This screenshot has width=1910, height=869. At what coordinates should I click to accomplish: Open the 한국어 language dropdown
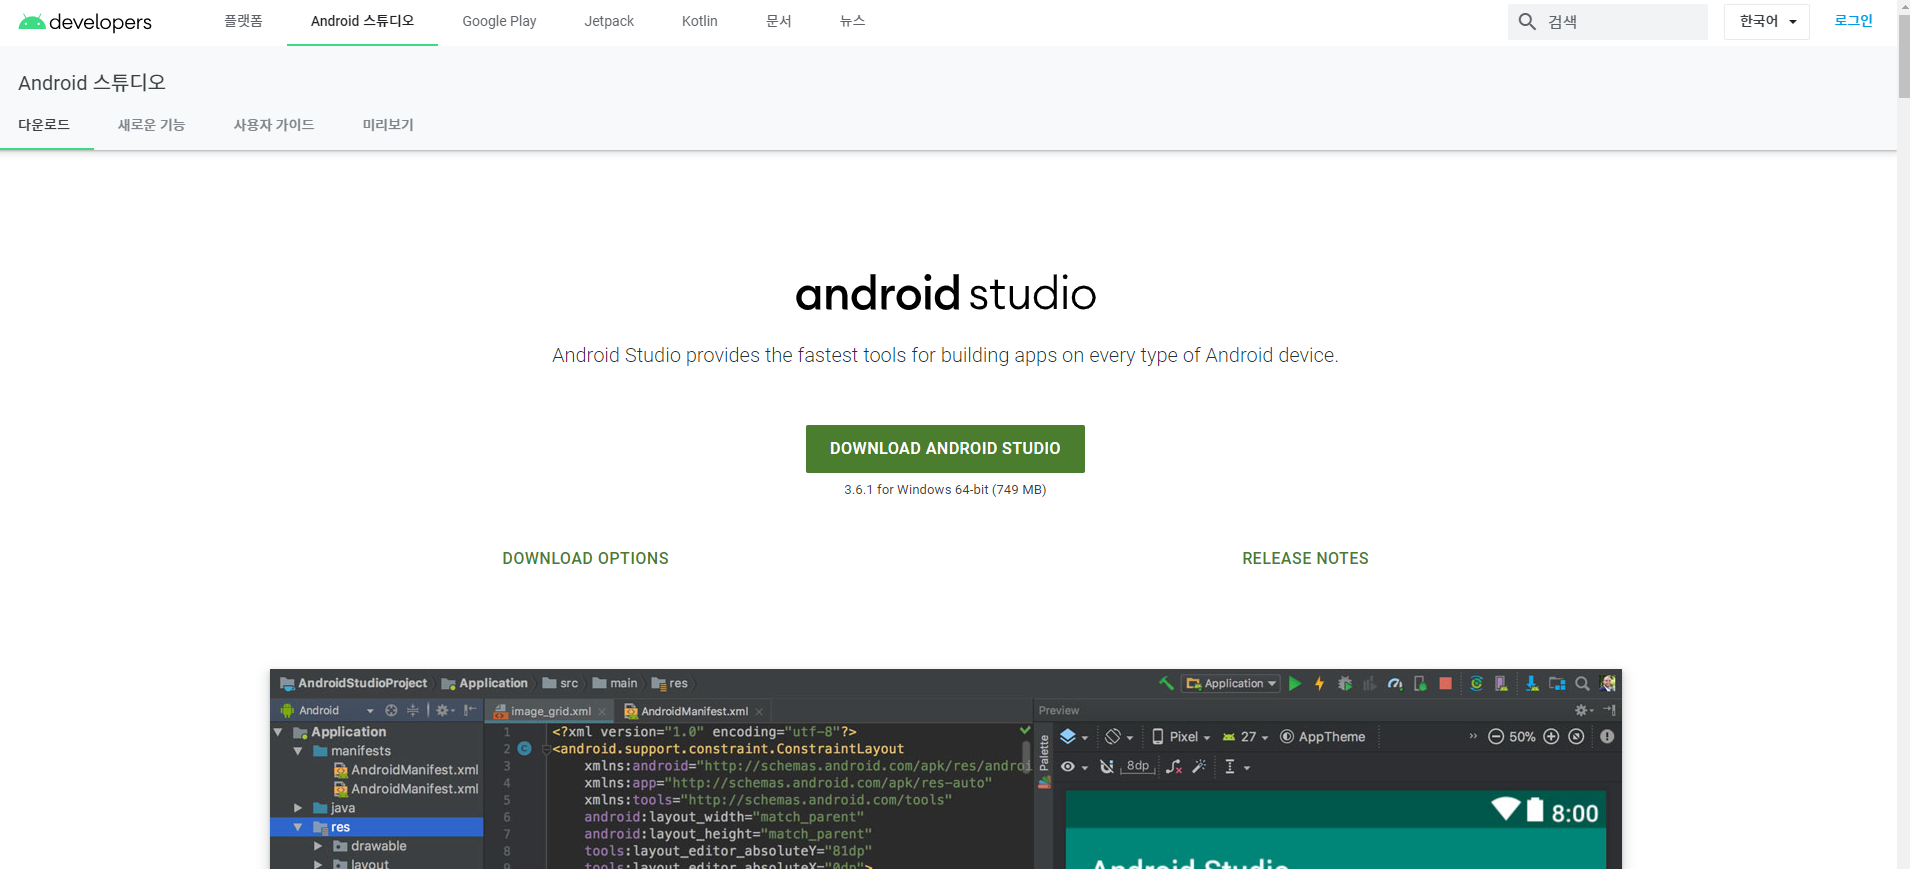pyautogui.click(x=1767, y=21)
